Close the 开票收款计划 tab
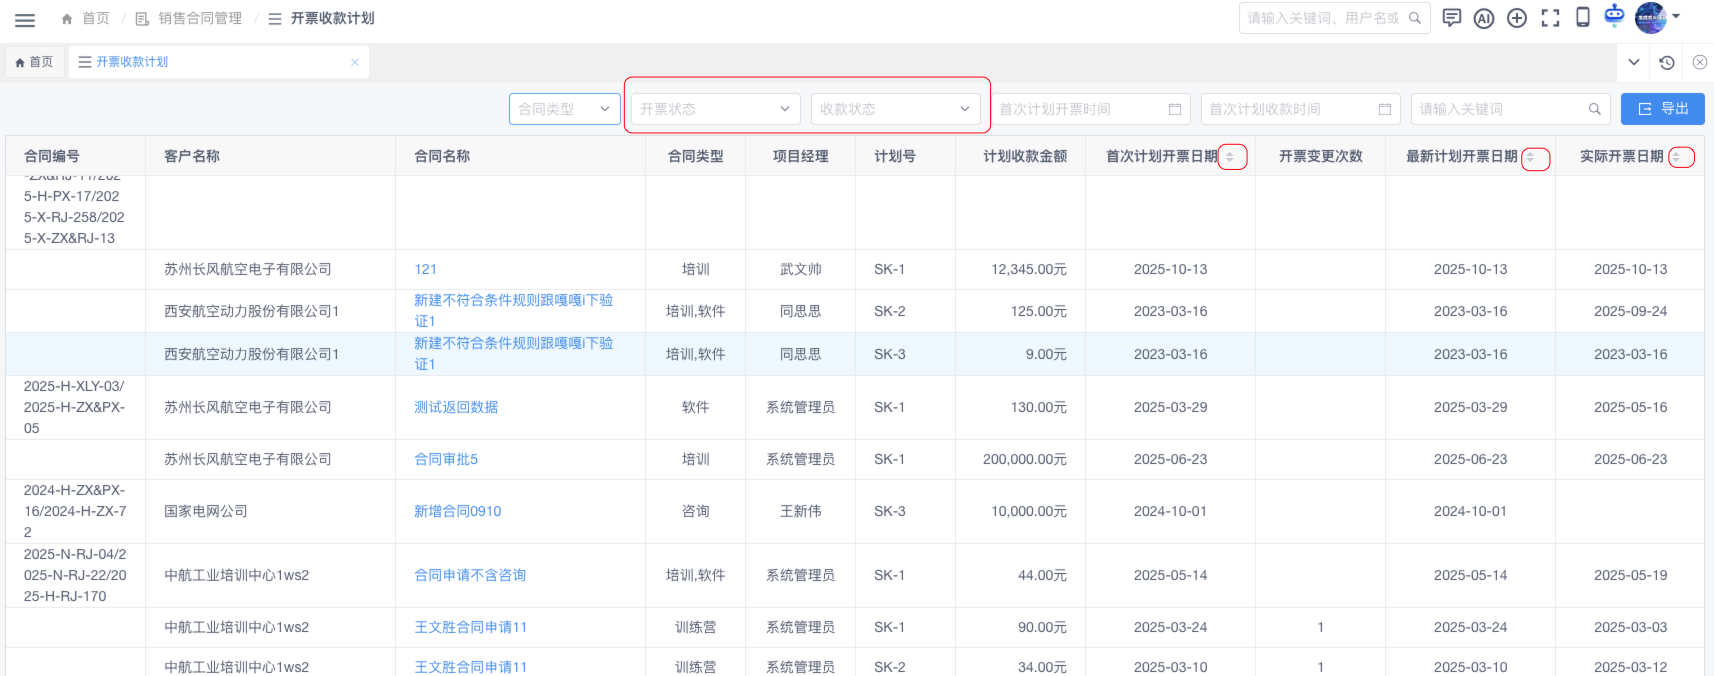 click(x=355, y=62)
